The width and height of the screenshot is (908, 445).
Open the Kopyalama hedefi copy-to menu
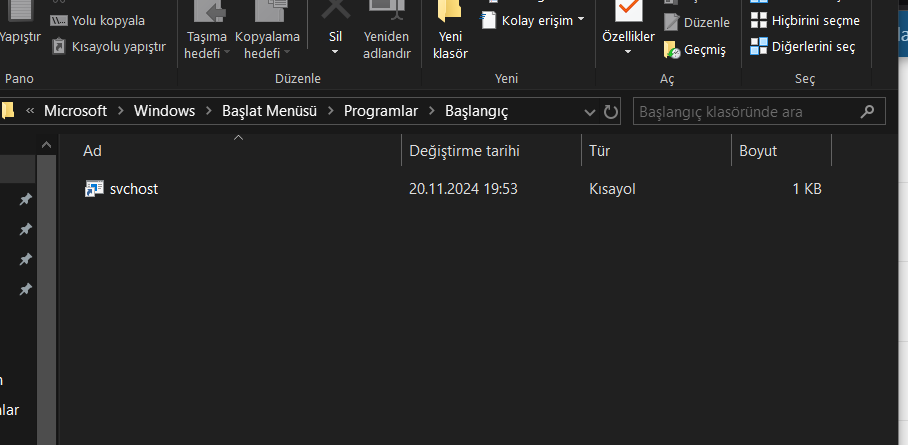(x=267, y=31)
